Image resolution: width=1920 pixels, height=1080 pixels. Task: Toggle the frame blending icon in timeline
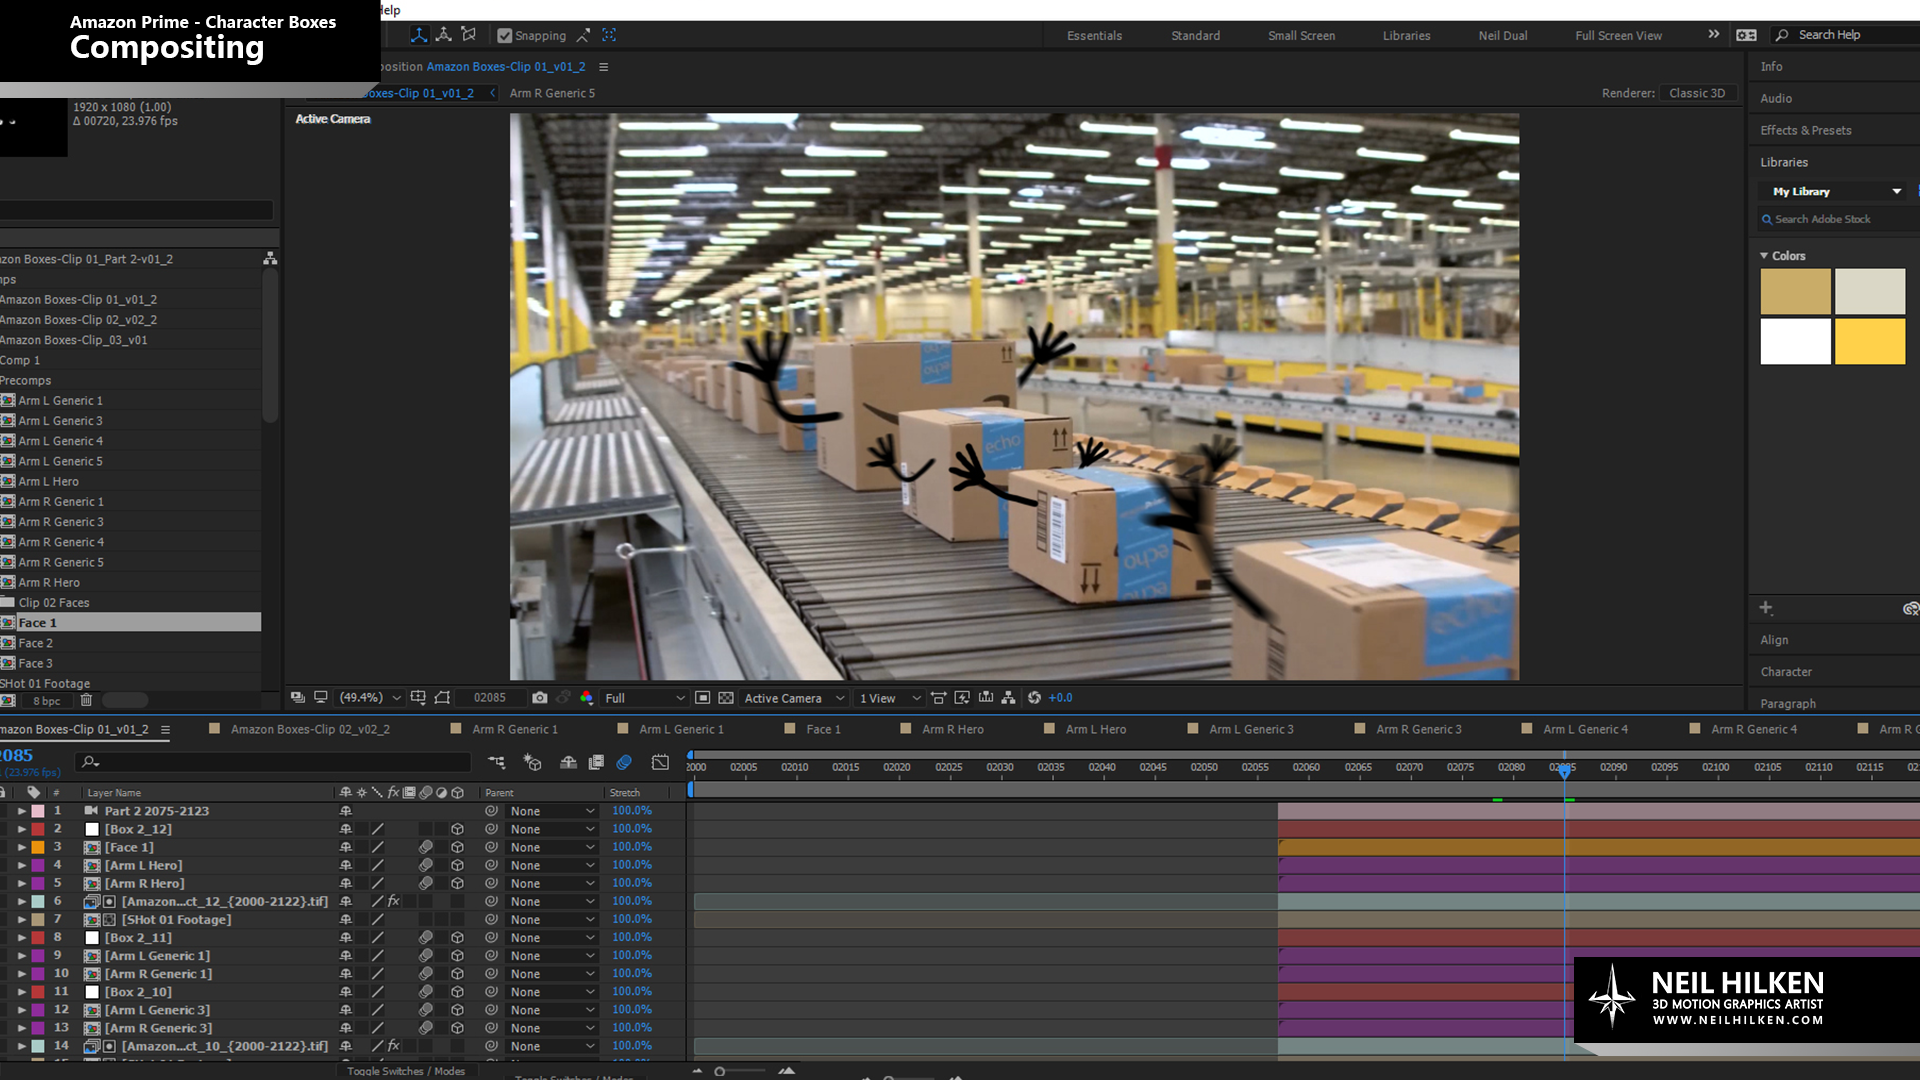[x=596, y=762]
